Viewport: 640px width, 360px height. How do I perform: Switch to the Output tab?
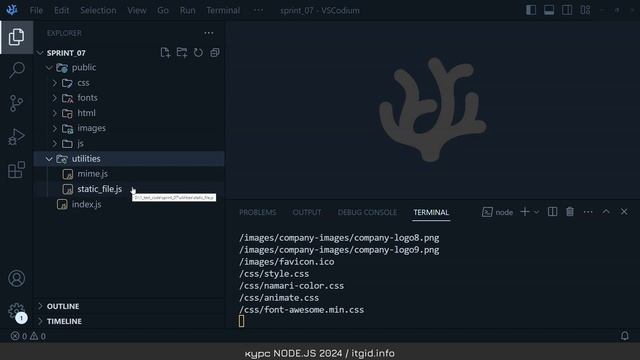click(x=307, y=212)
